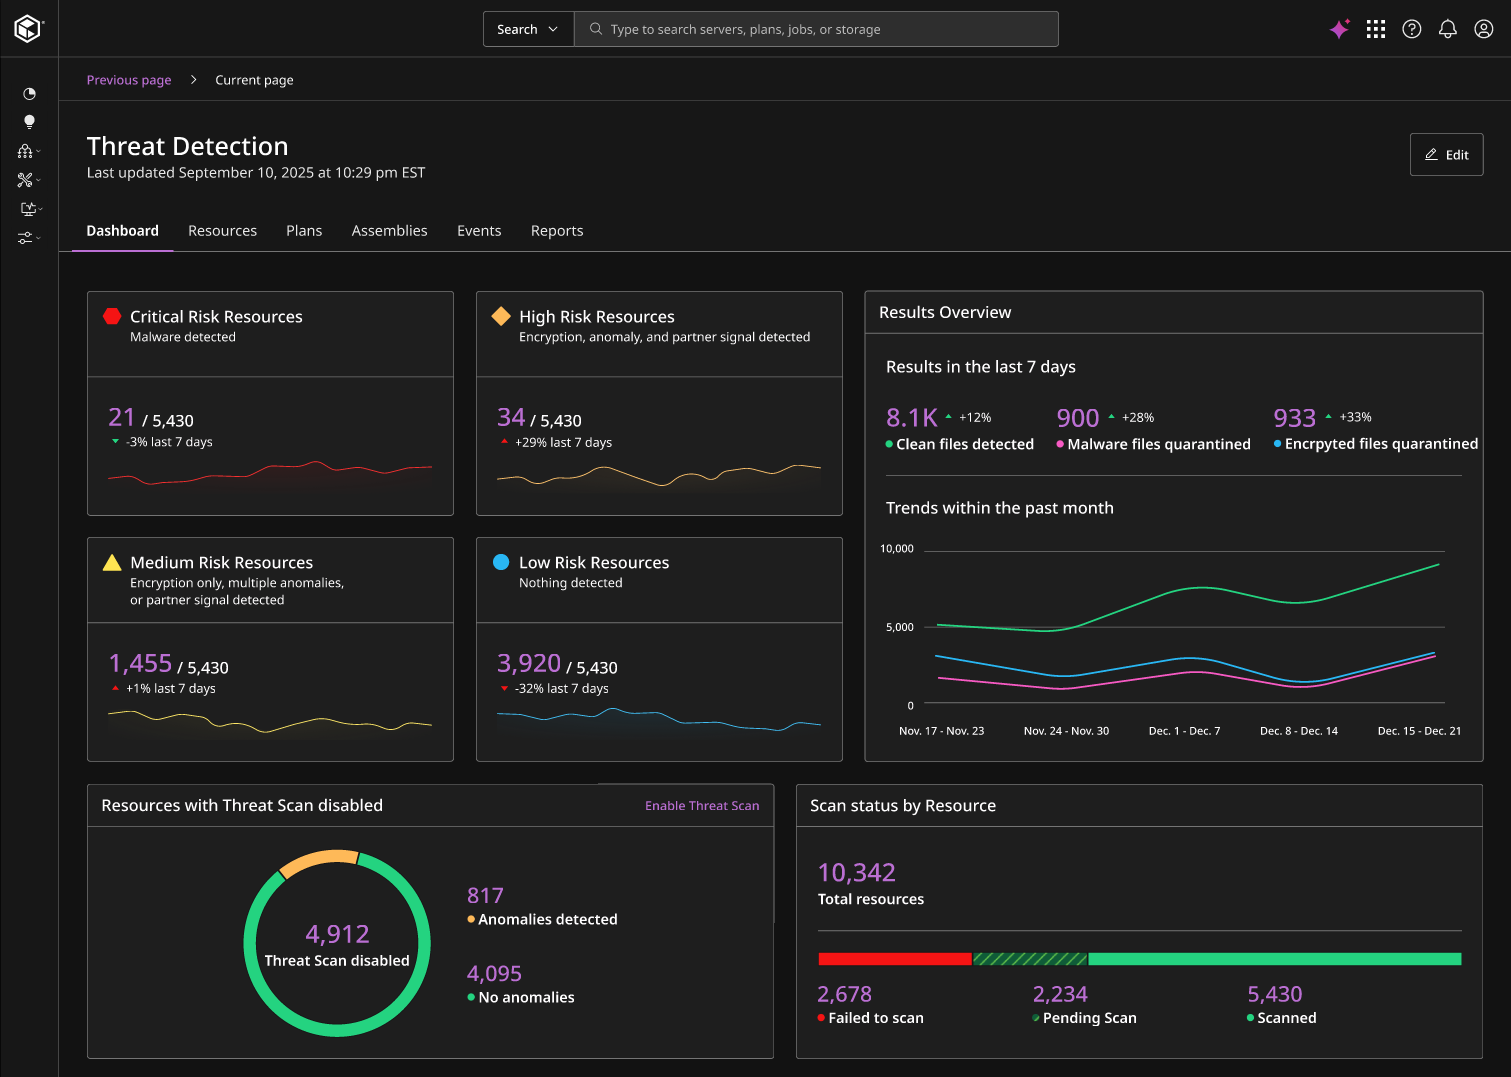Open the Search scope dropdown
The height and width of the screenshot is (1077, 1511).
click(528, 29)
